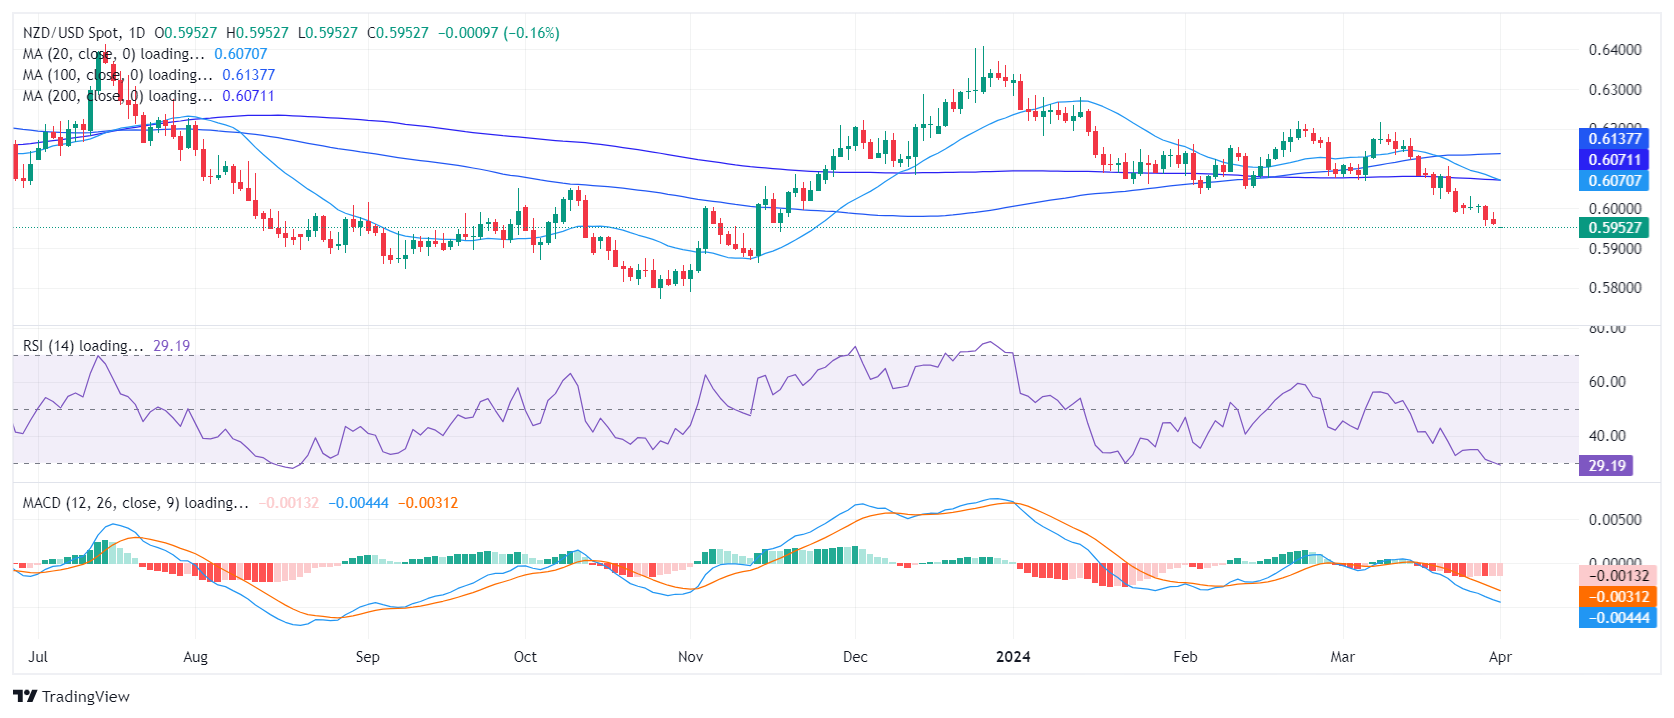1674x718 pixels.
Task: Click the purple 29.19 RSI value tag
Action: 1606,466
